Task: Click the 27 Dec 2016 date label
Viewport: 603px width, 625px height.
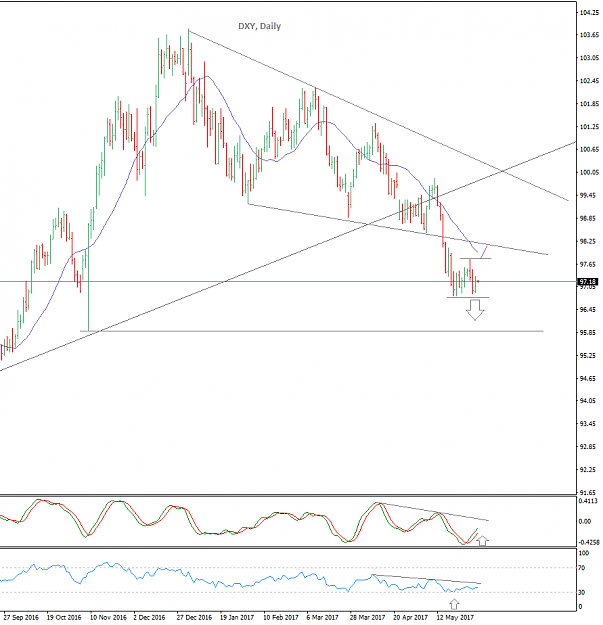Action: [x=194, y=617]
